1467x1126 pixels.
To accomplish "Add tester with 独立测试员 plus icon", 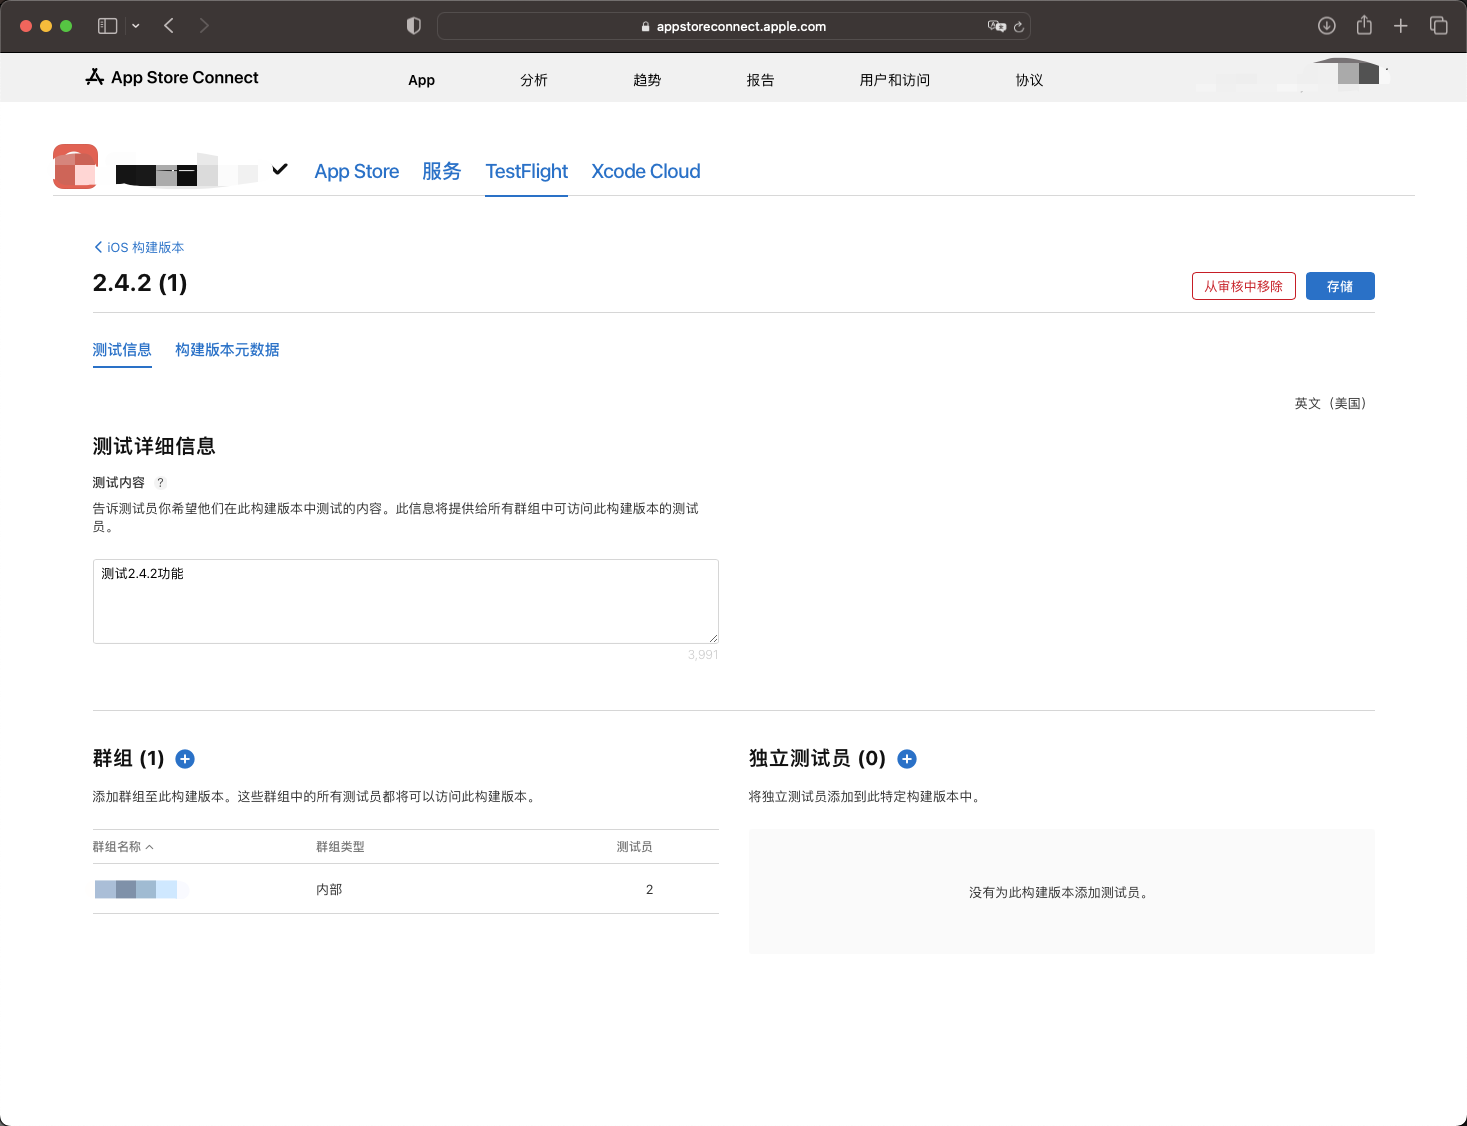I will pyautogui.click(x=907, y=759).
